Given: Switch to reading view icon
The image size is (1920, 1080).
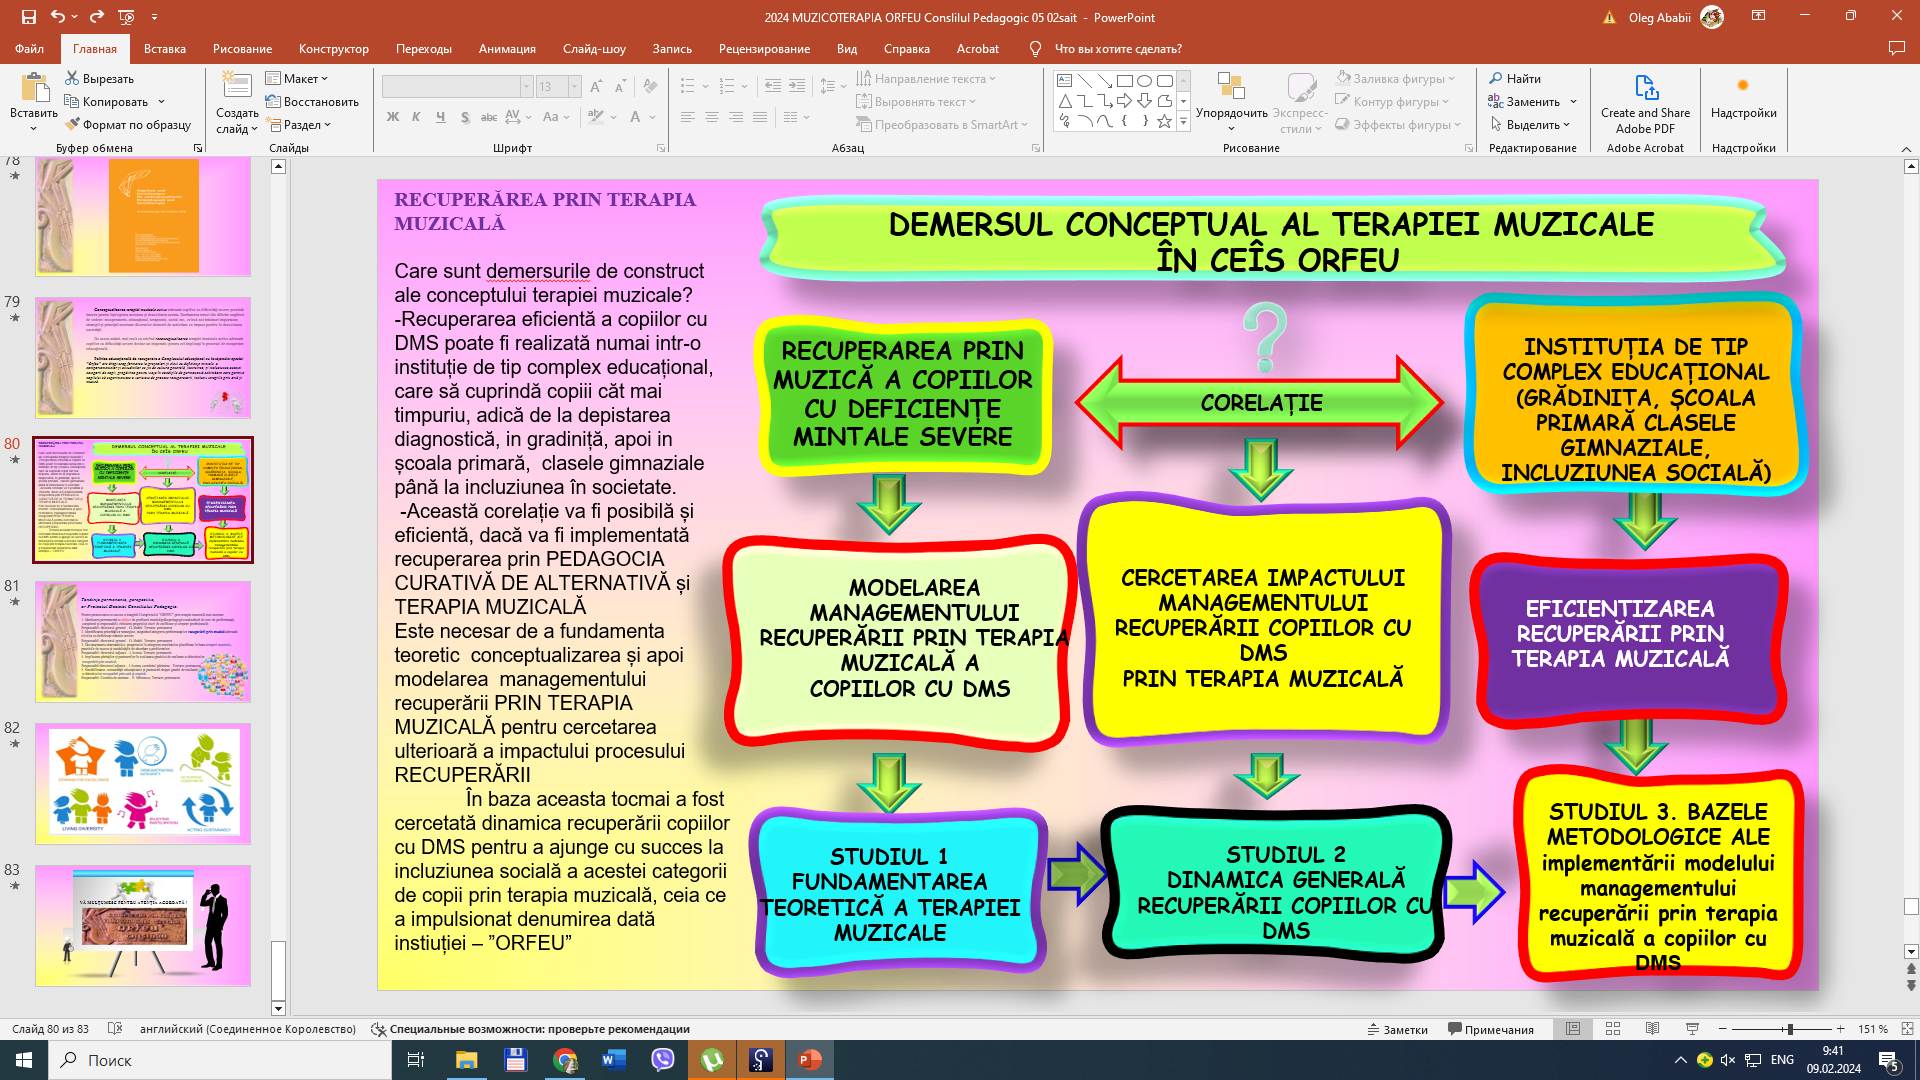Looking at the screenshot, I should (1652, 1029).
